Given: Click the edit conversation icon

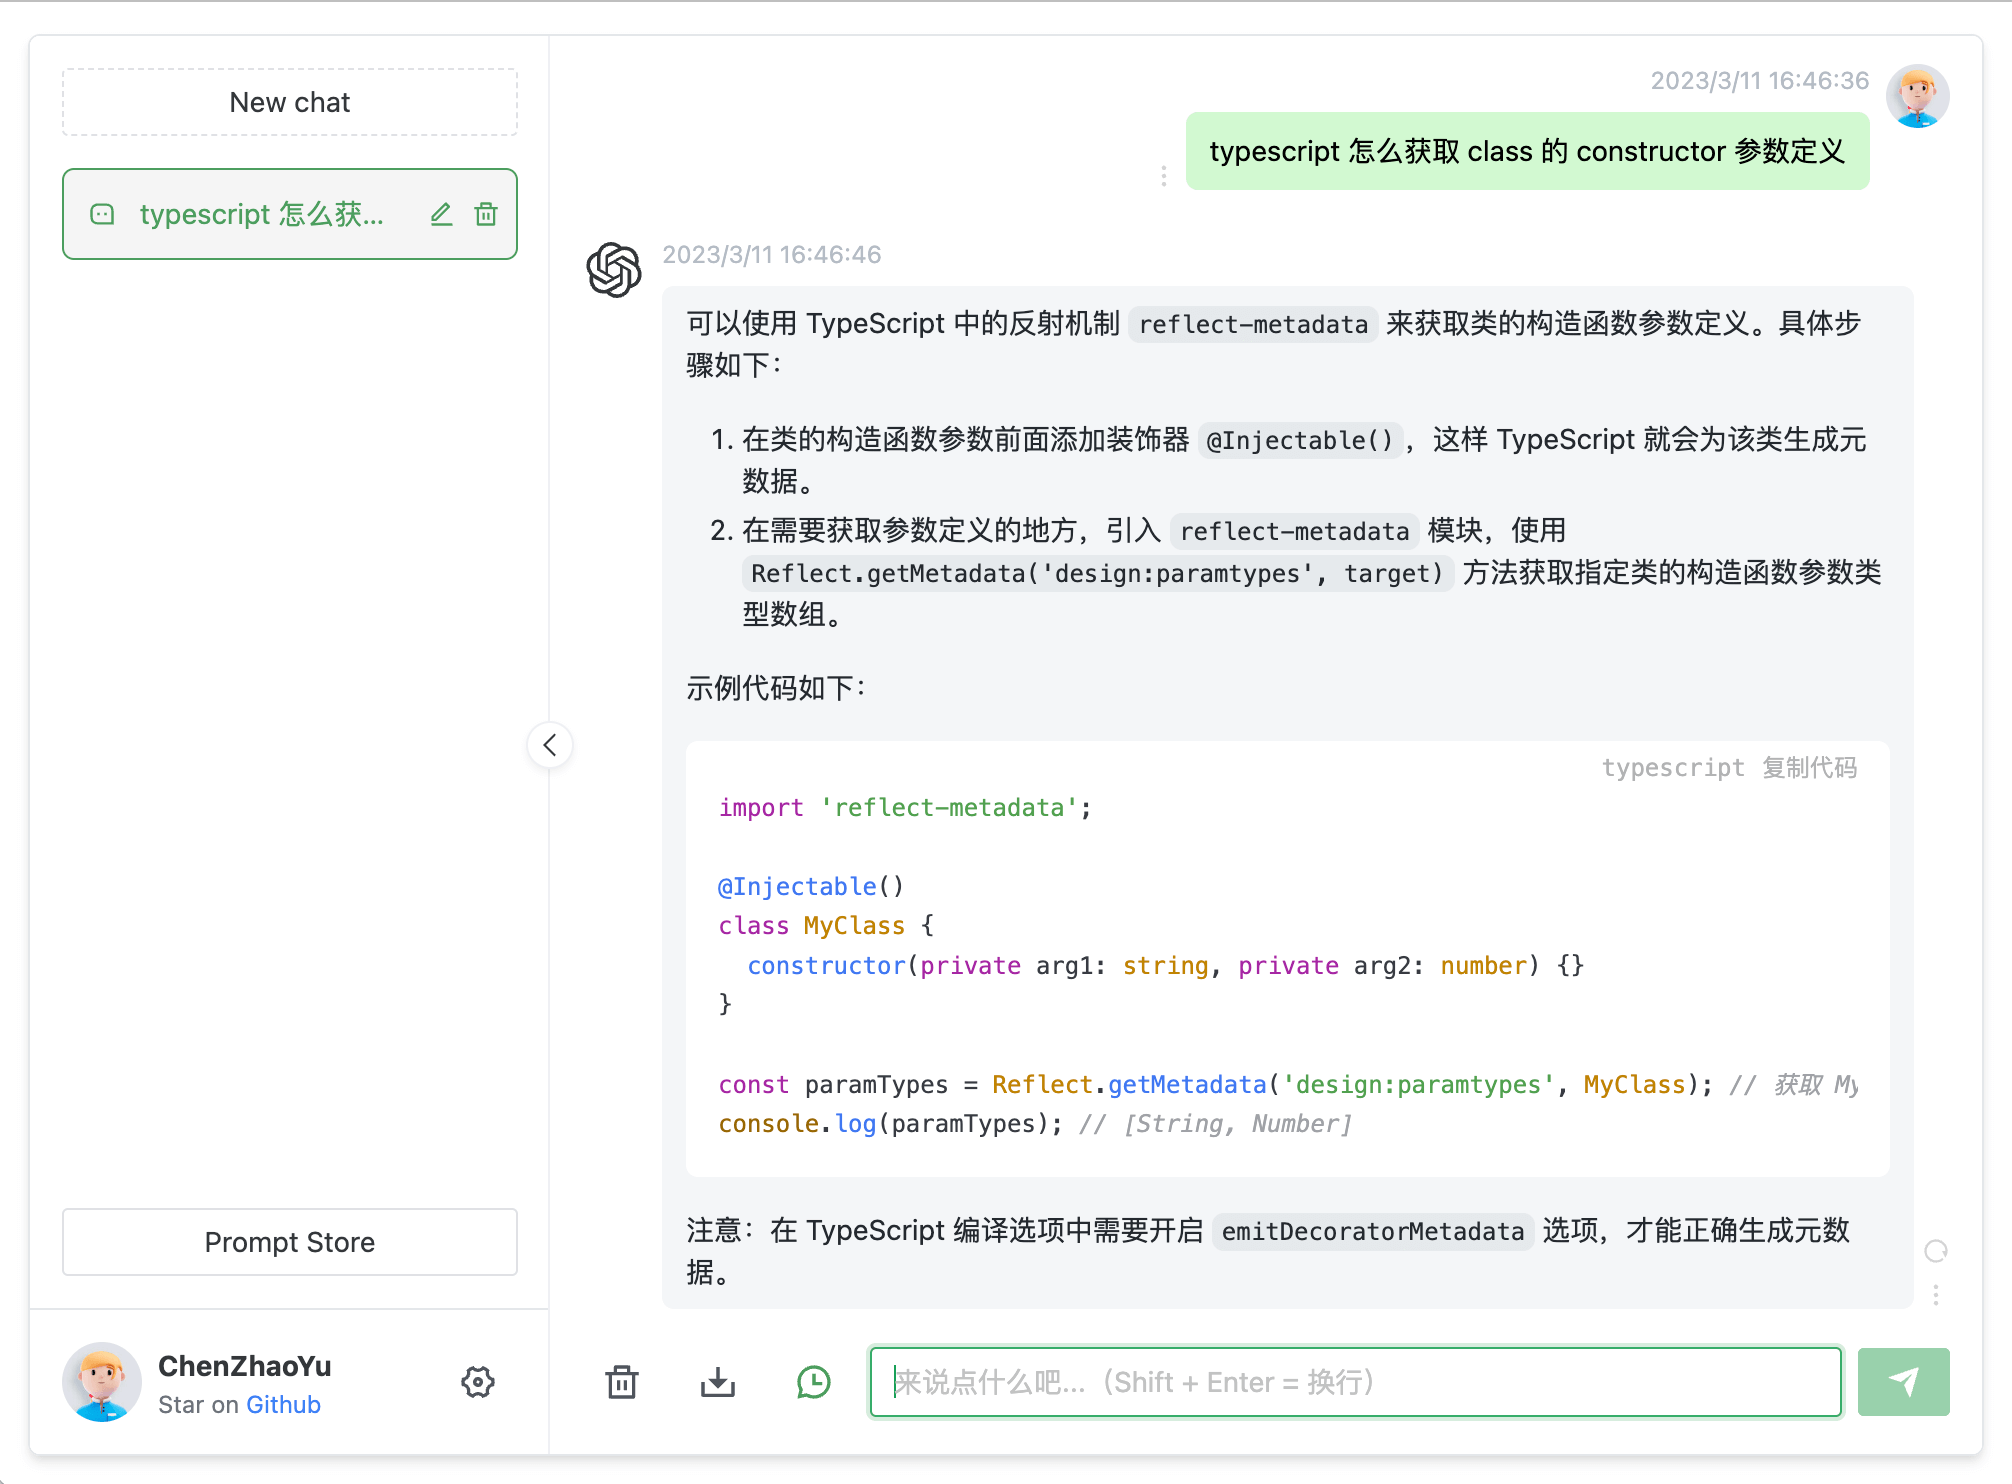Looking at the screenshot, I should pos(442,214).
